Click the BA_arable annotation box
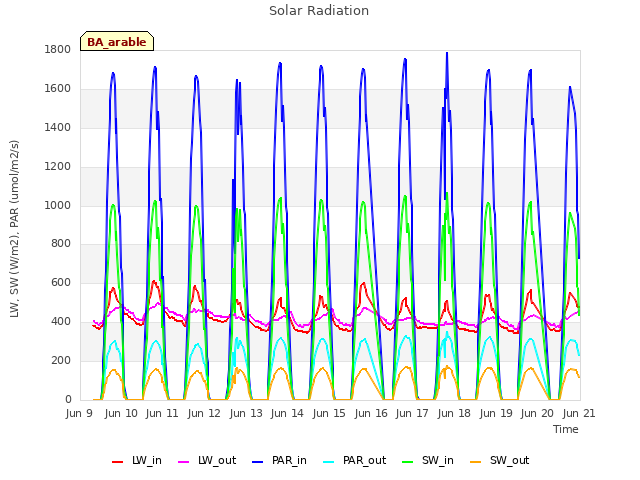640x480 pixels. 117,41
